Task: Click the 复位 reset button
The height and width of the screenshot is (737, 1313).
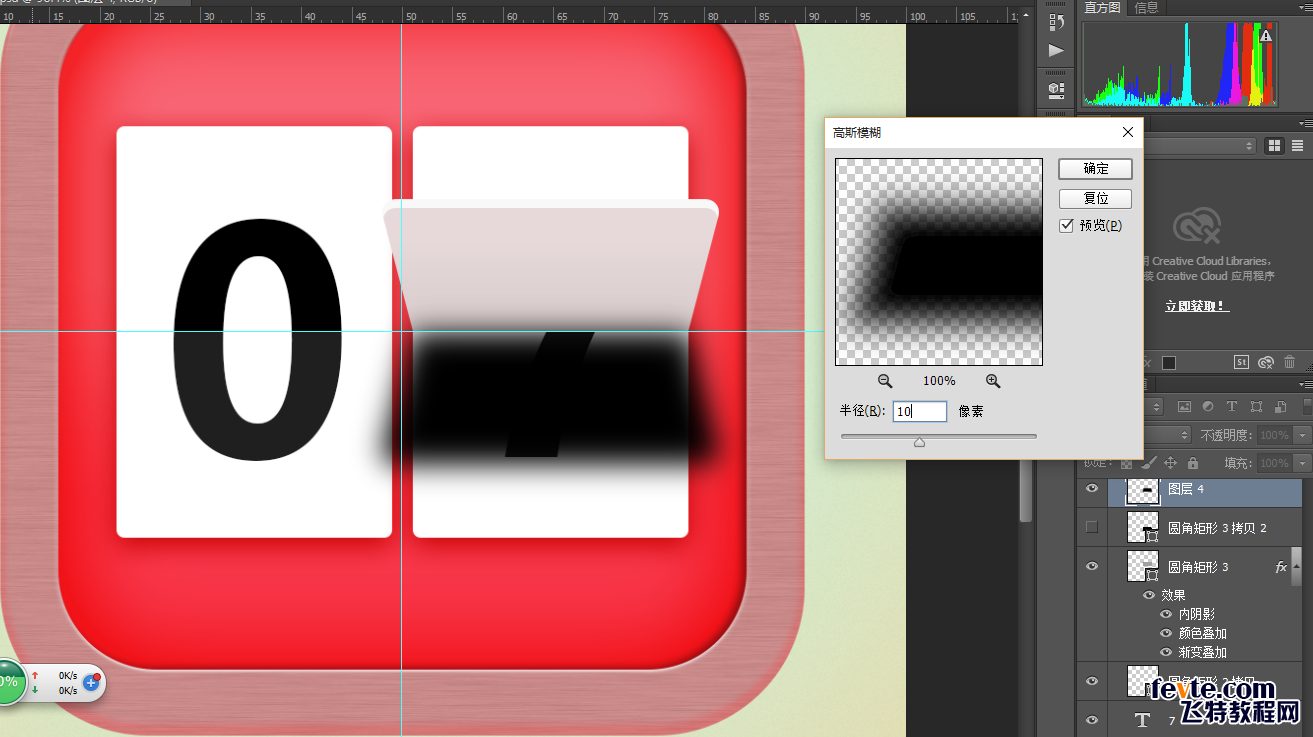Action: pyautogui.click(x=1095, y=198)
